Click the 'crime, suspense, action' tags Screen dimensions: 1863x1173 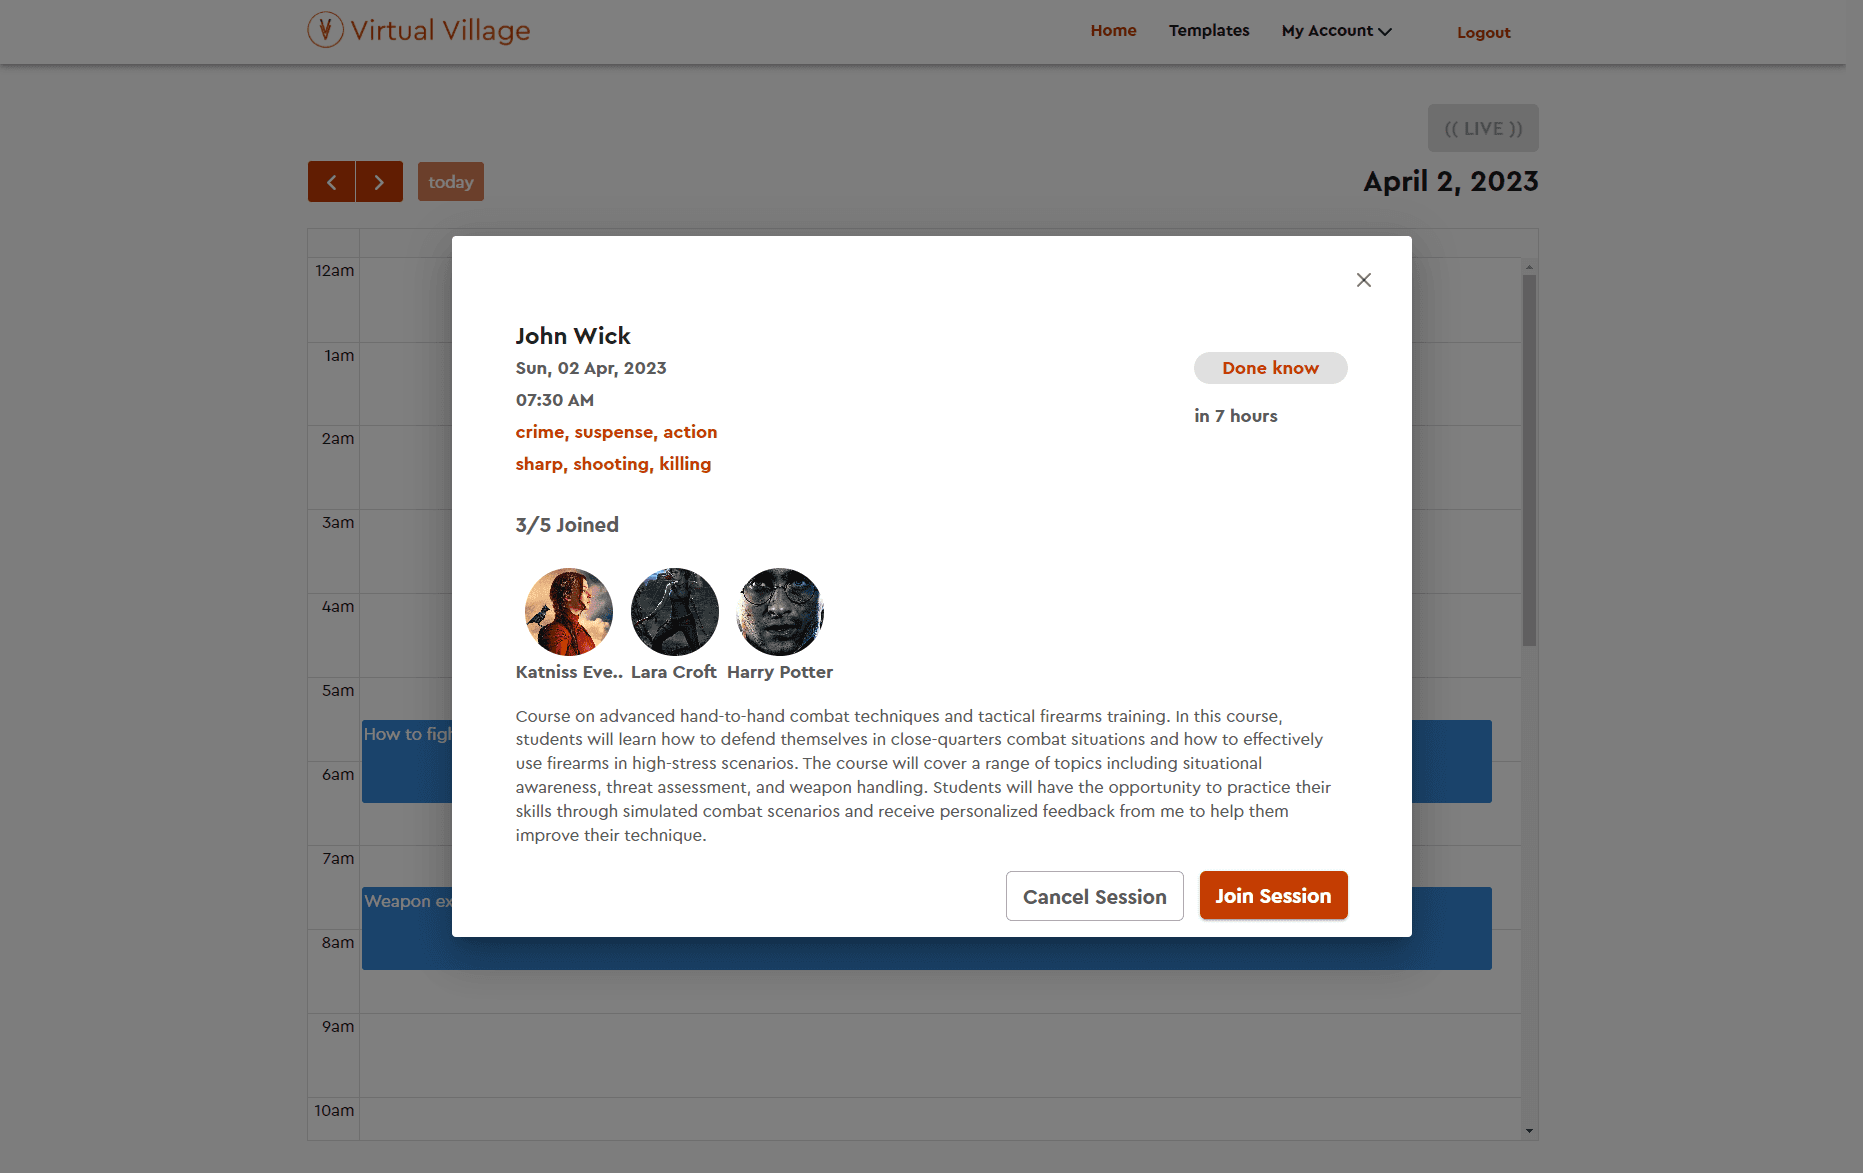pyautogui.click(x=616, y=432)
